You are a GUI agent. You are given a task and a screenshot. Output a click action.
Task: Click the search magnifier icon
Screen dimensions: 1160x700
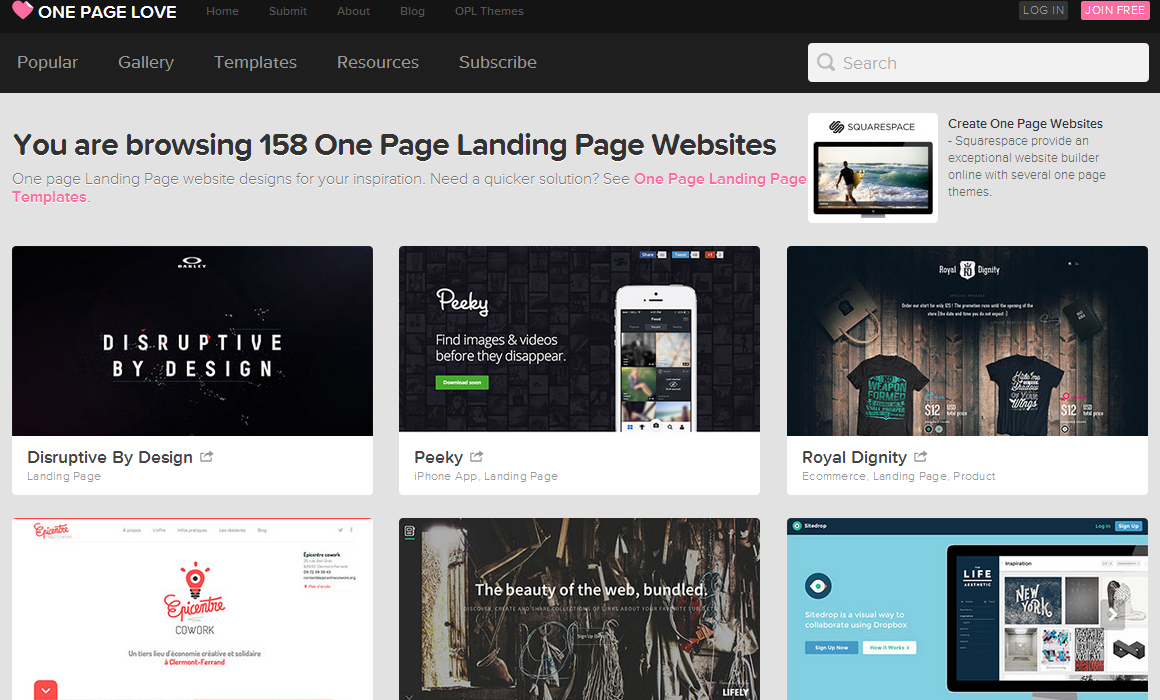[x=826, y=63]
